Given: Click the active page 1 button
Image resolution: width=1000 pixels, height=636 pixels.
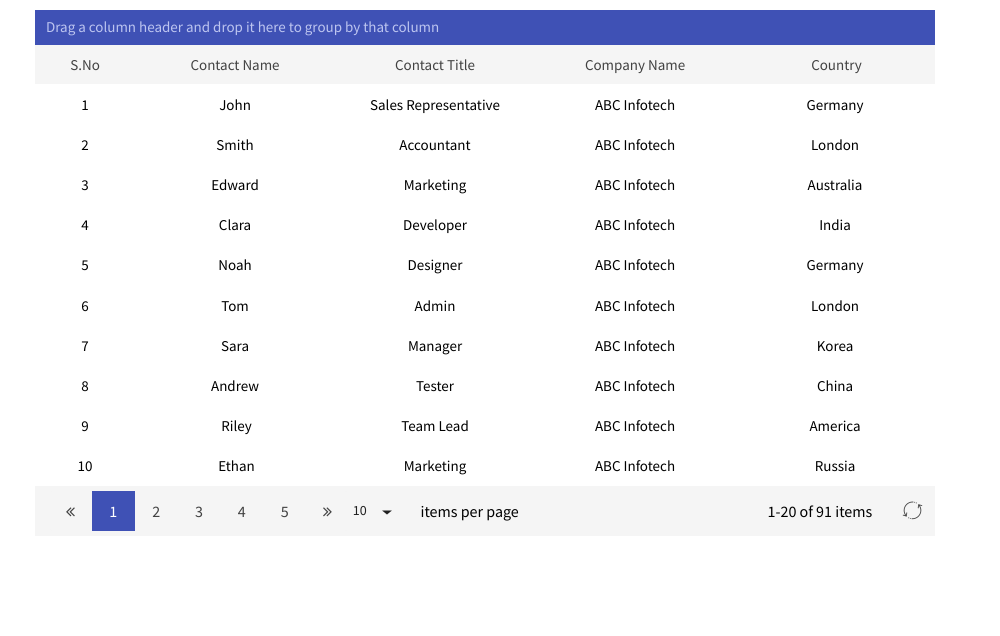Looking at the screenshot, I should 113,511.
